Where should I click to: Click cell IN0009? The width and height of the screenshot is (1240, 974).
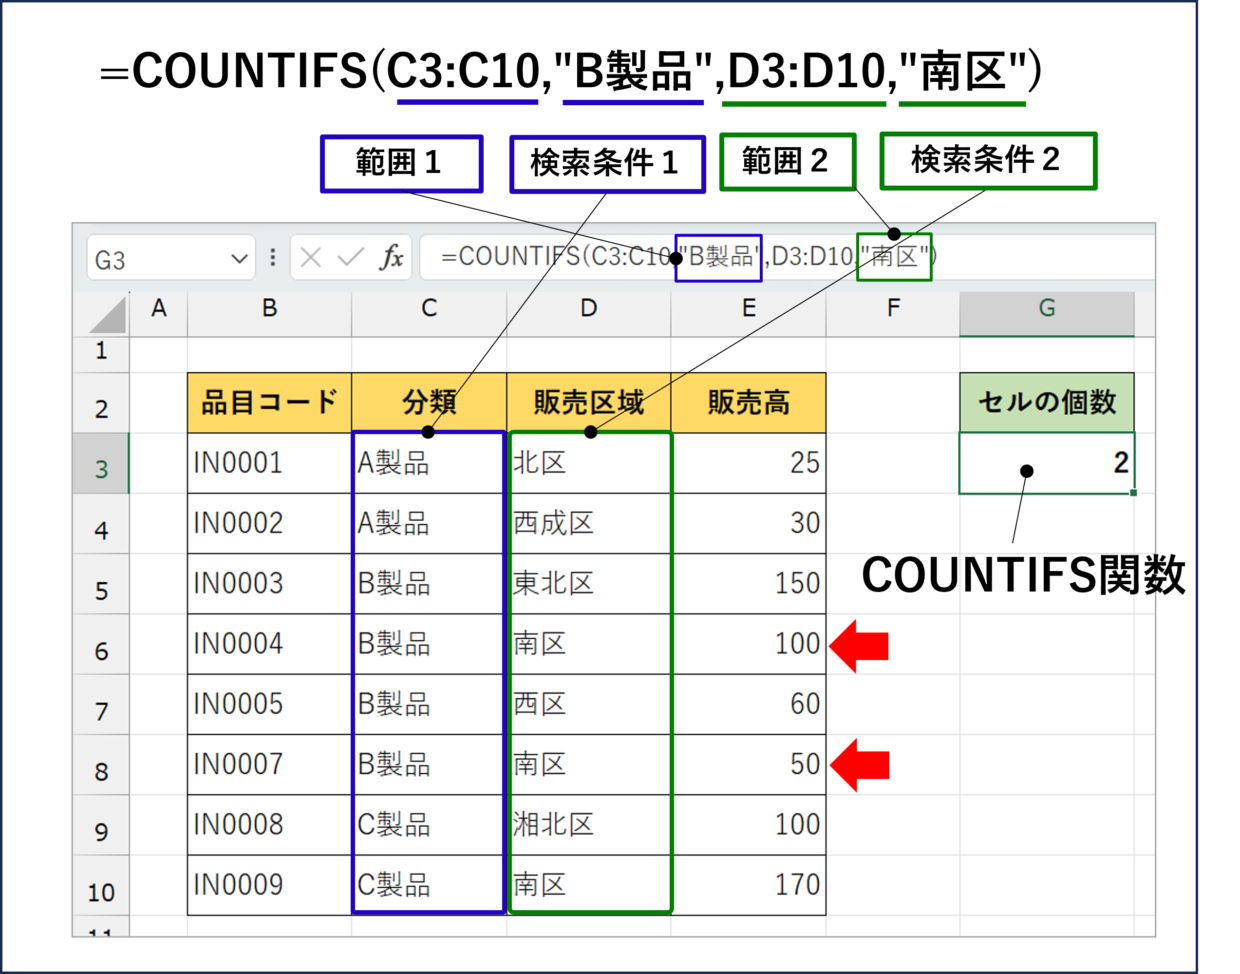click(270, 885)
